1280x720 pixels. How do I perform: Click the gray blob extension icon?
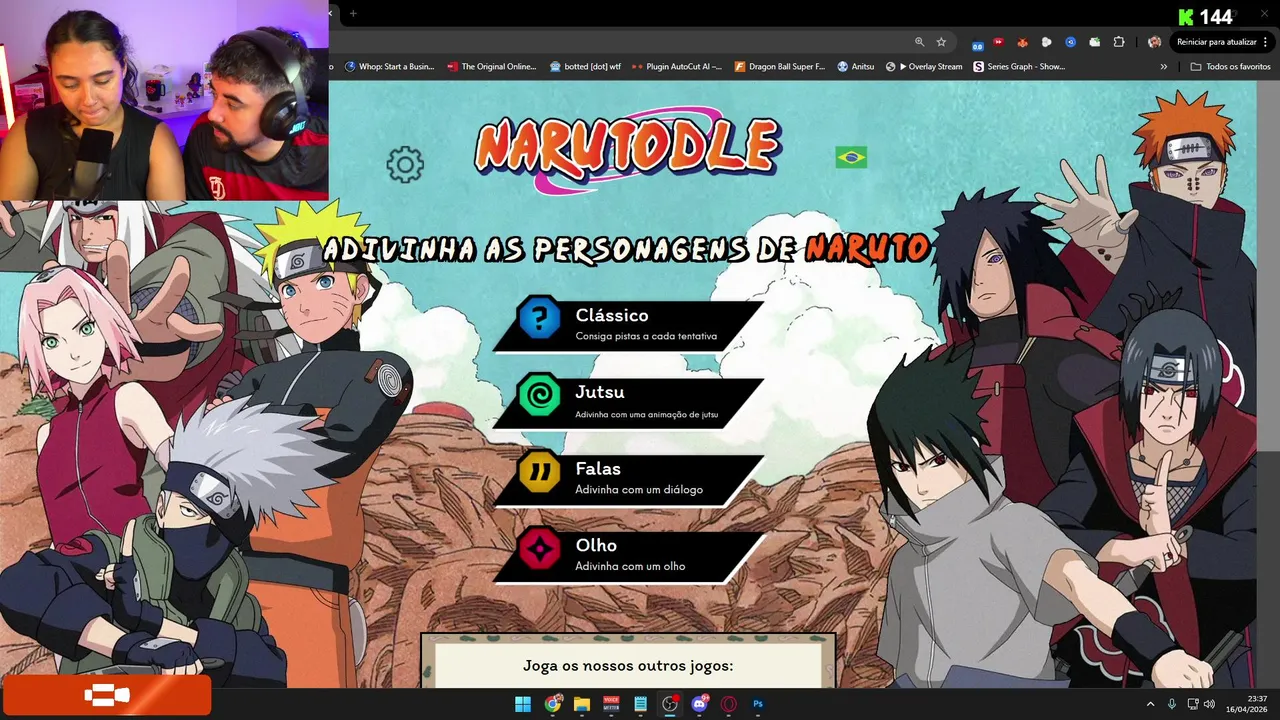pos(1046,42)
